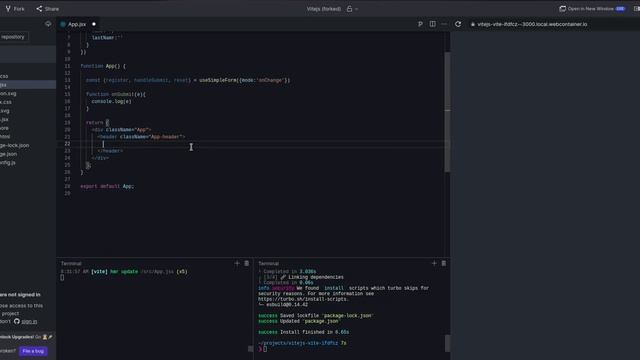The height and width of the screenshot is (360, 640).
Task: Click the GitHub icon beside sign in
Action: click(17, 321)
